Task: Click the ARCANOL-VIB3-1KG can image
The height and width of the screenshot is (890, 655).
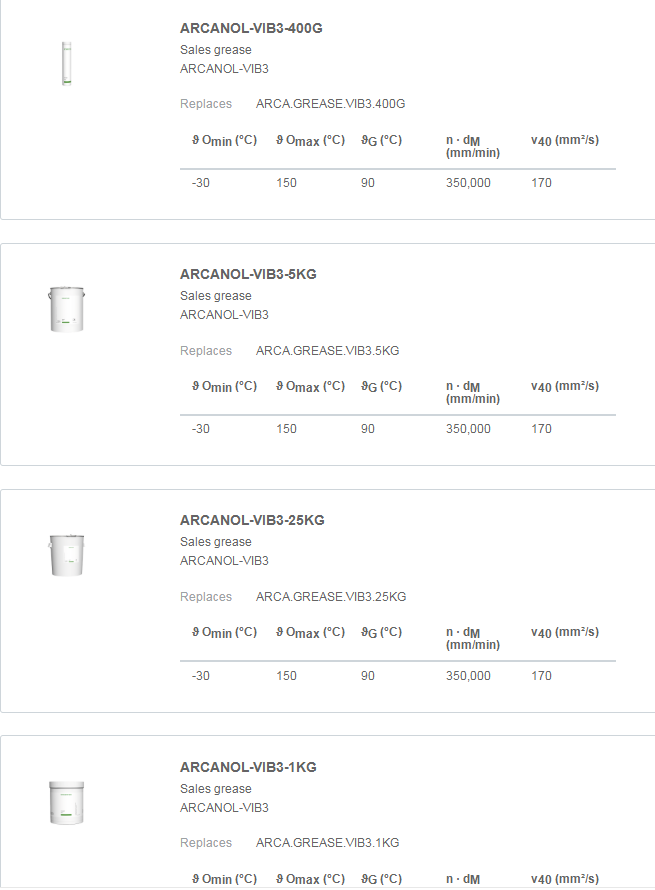Action: coord(66,802)
